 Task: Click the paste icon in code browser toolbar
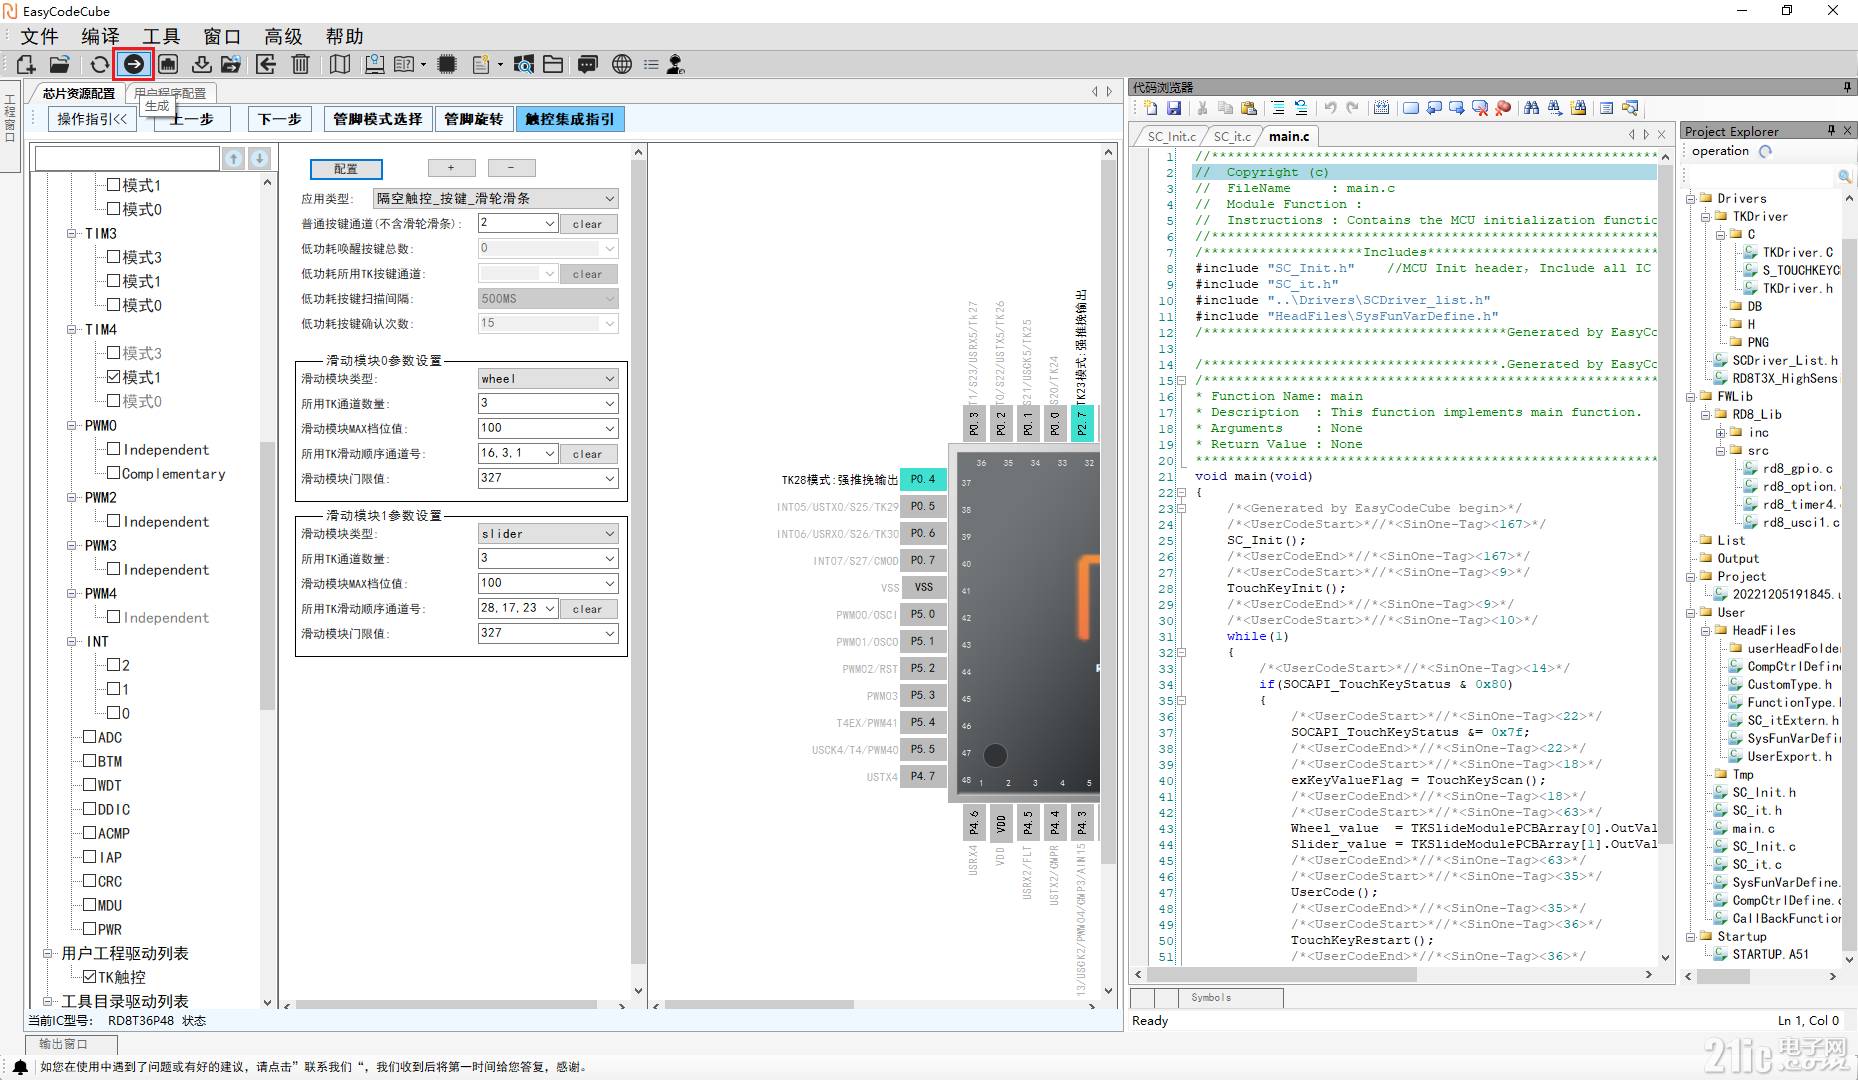tap(1249, 108)
